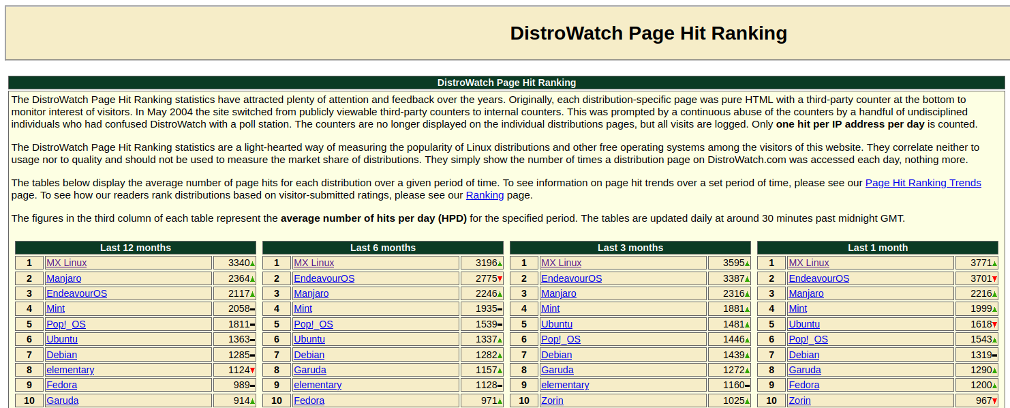Click the 1025 hits value for Zorin
Screen dimensions: 1010x408
734,400
